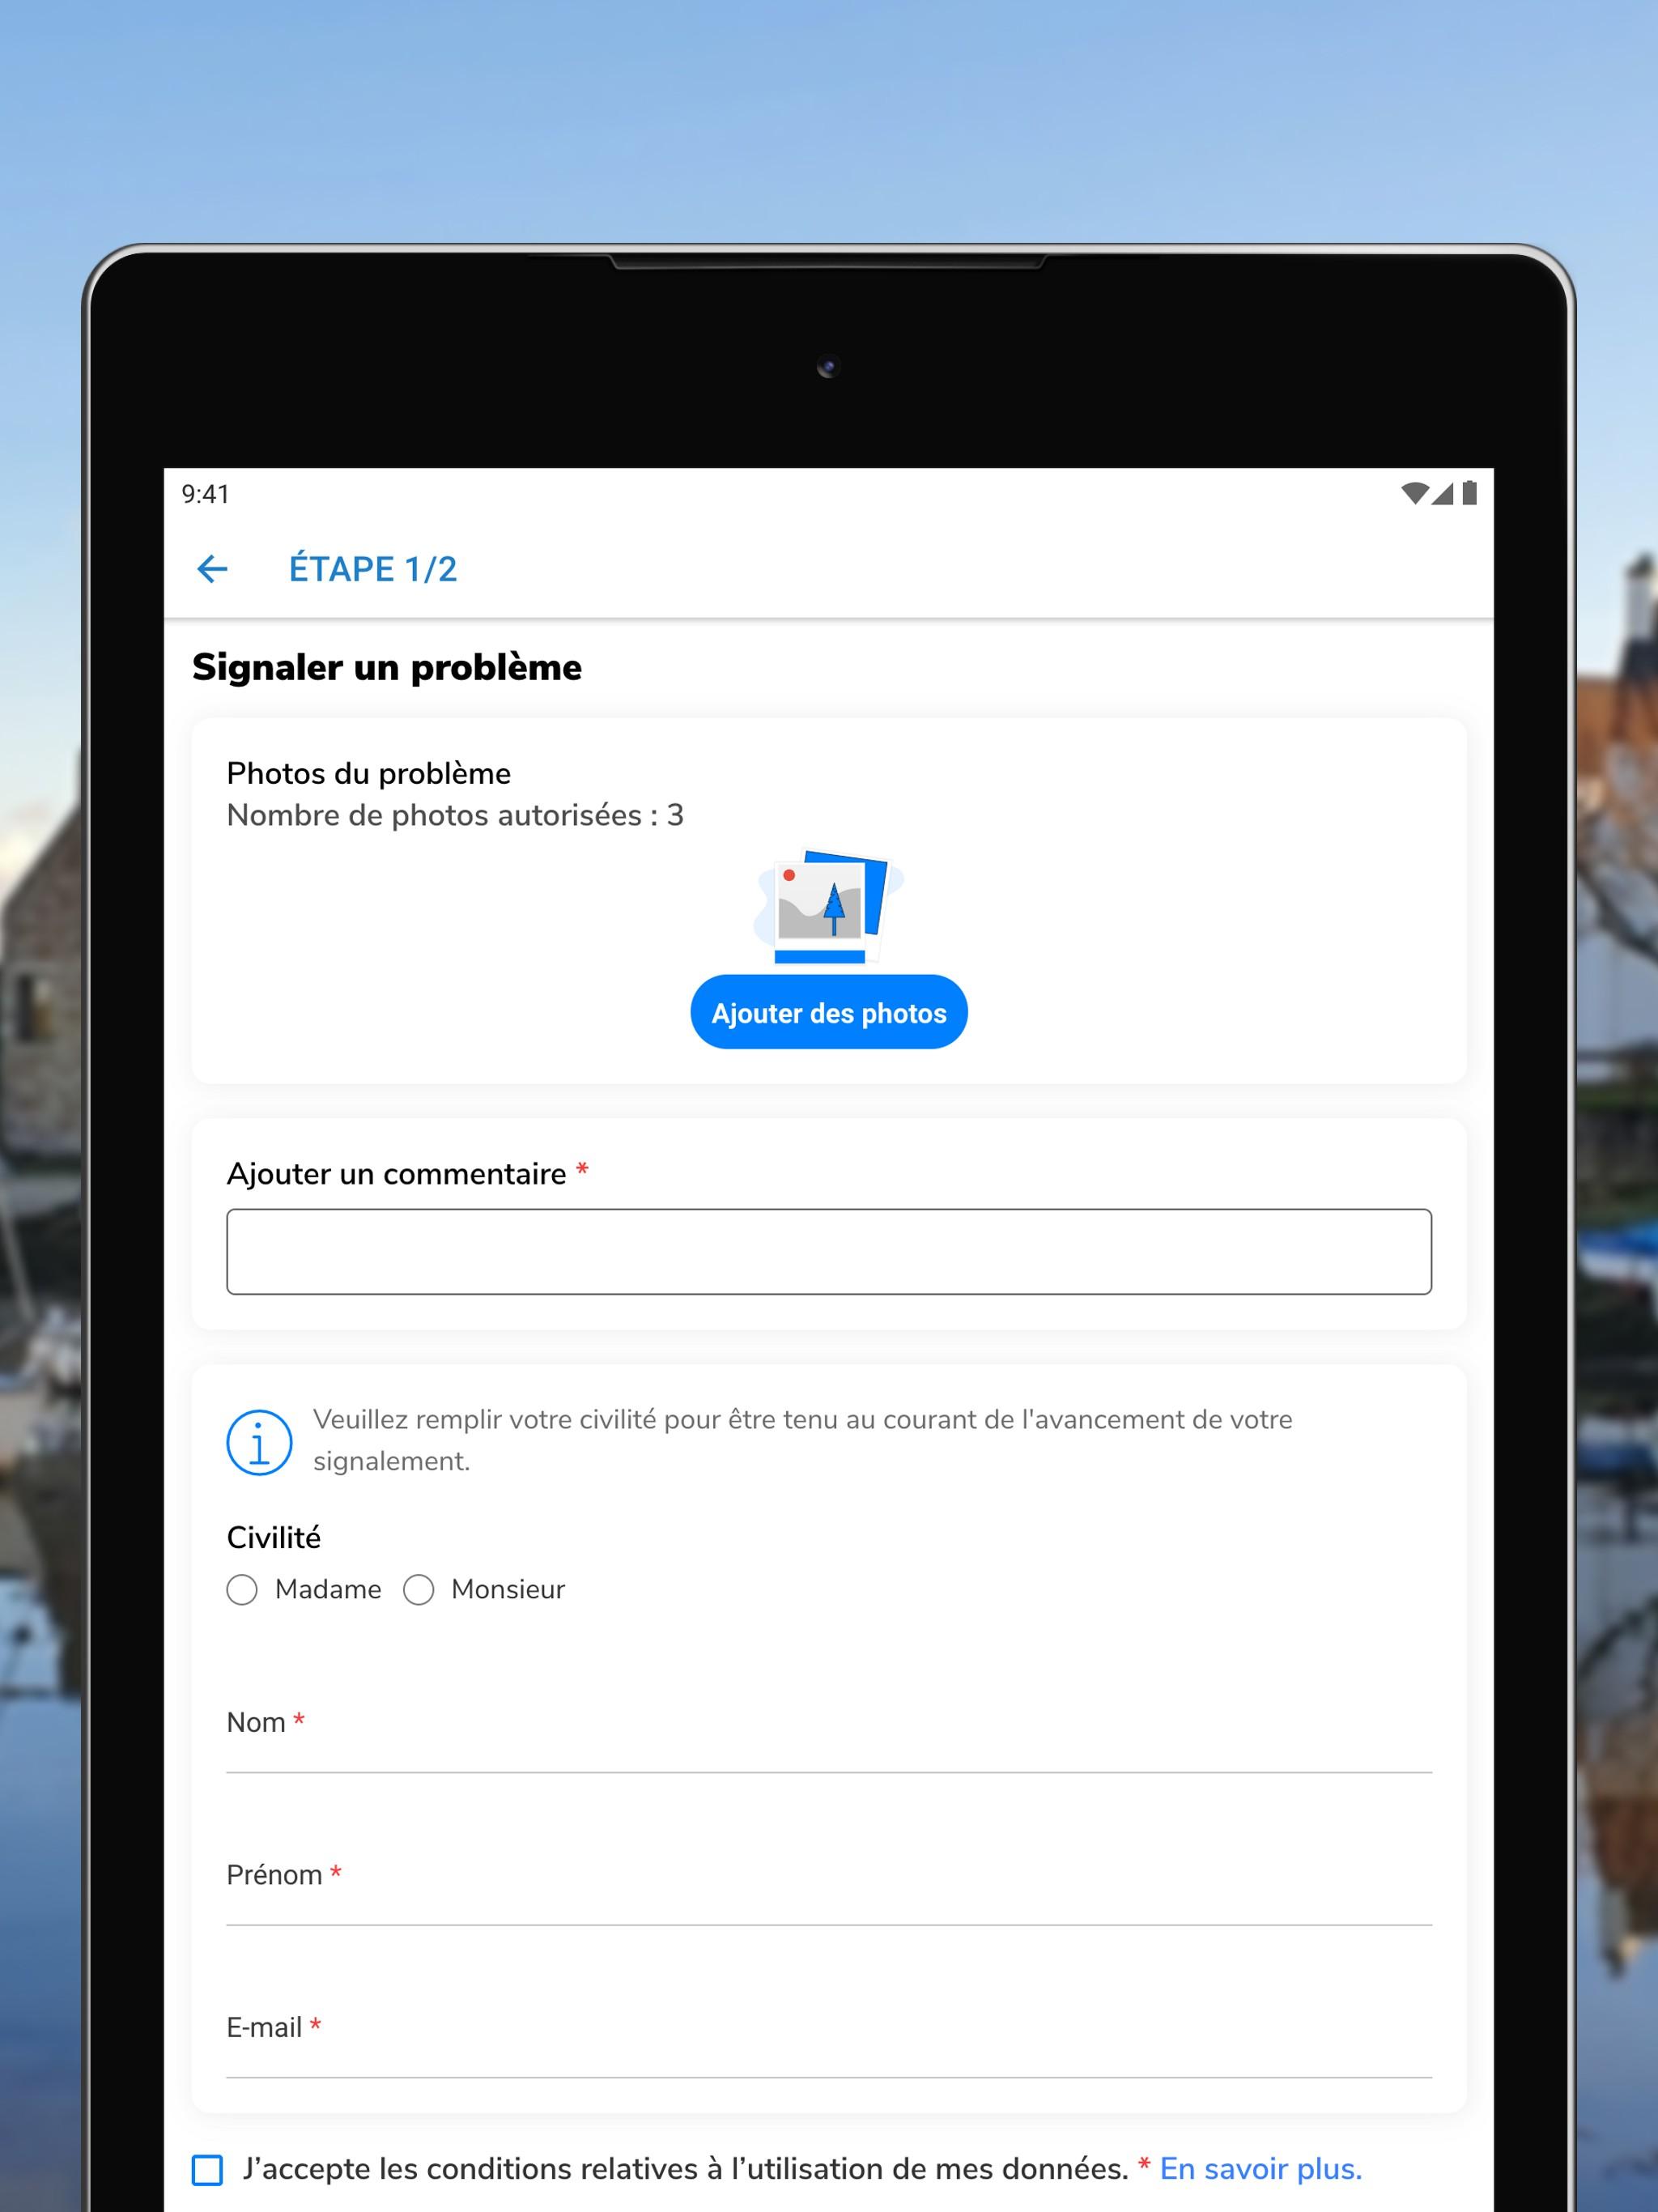Click into the E-mail field
The height and width of the screenshot is (2212, 1658).
829,2042
